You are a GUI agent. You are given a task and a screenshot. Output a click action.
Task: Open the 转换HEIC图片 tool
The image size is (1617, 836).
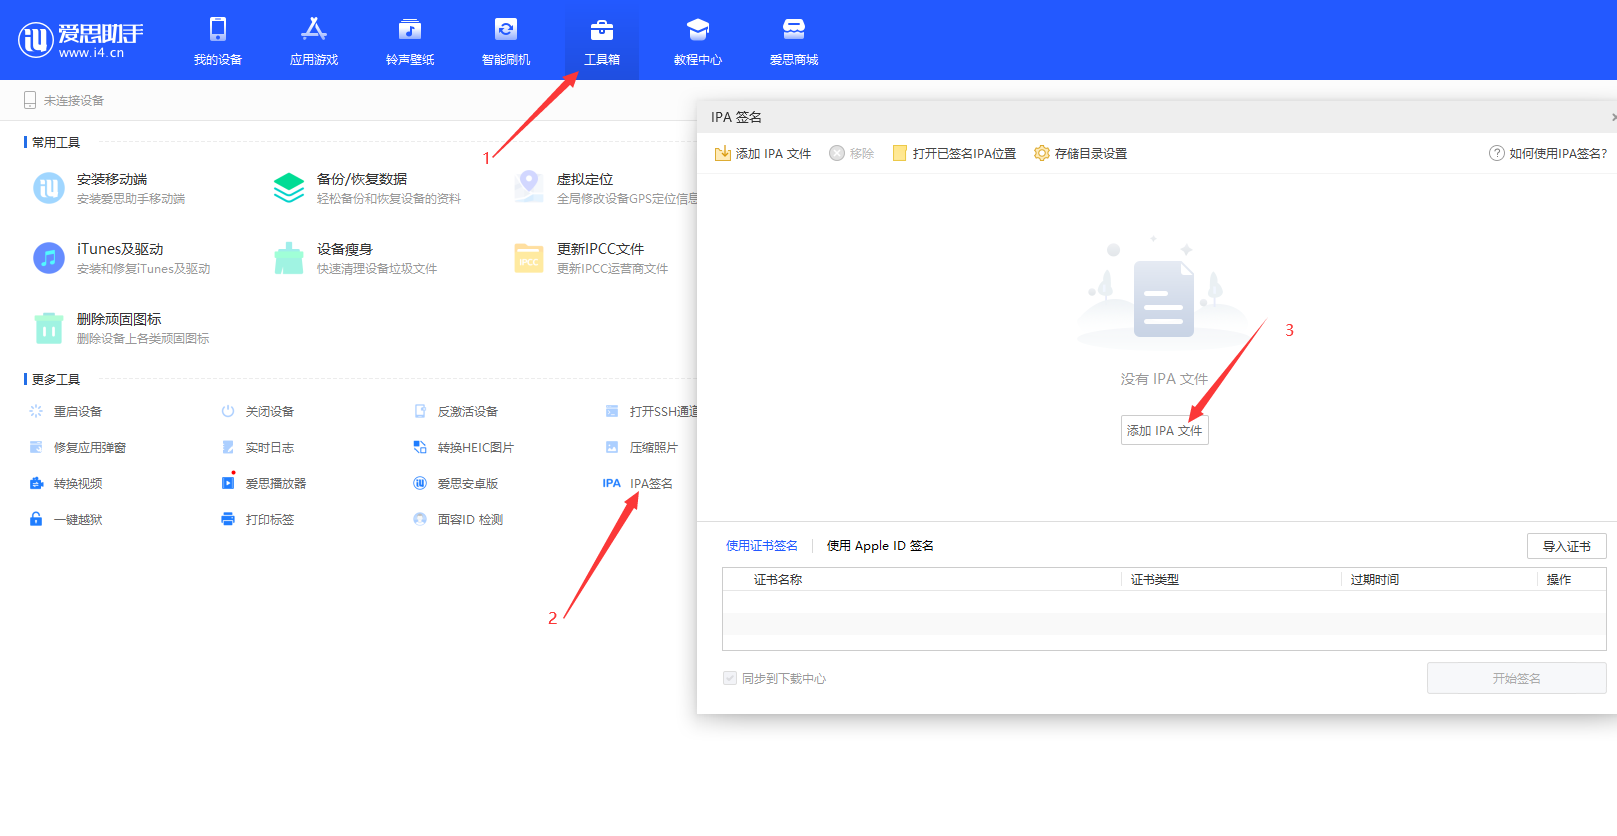pyautogui.click(x=464, y=447)
